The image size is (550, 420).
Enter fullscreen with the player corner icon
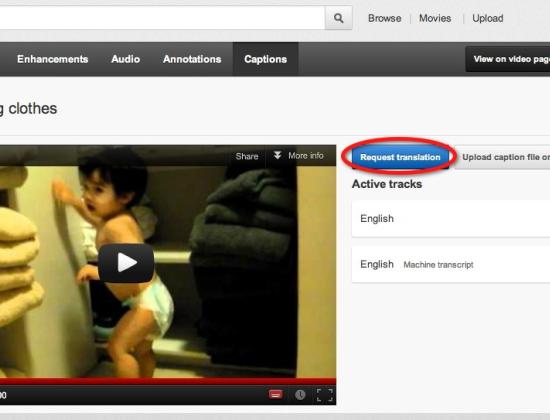325,395
